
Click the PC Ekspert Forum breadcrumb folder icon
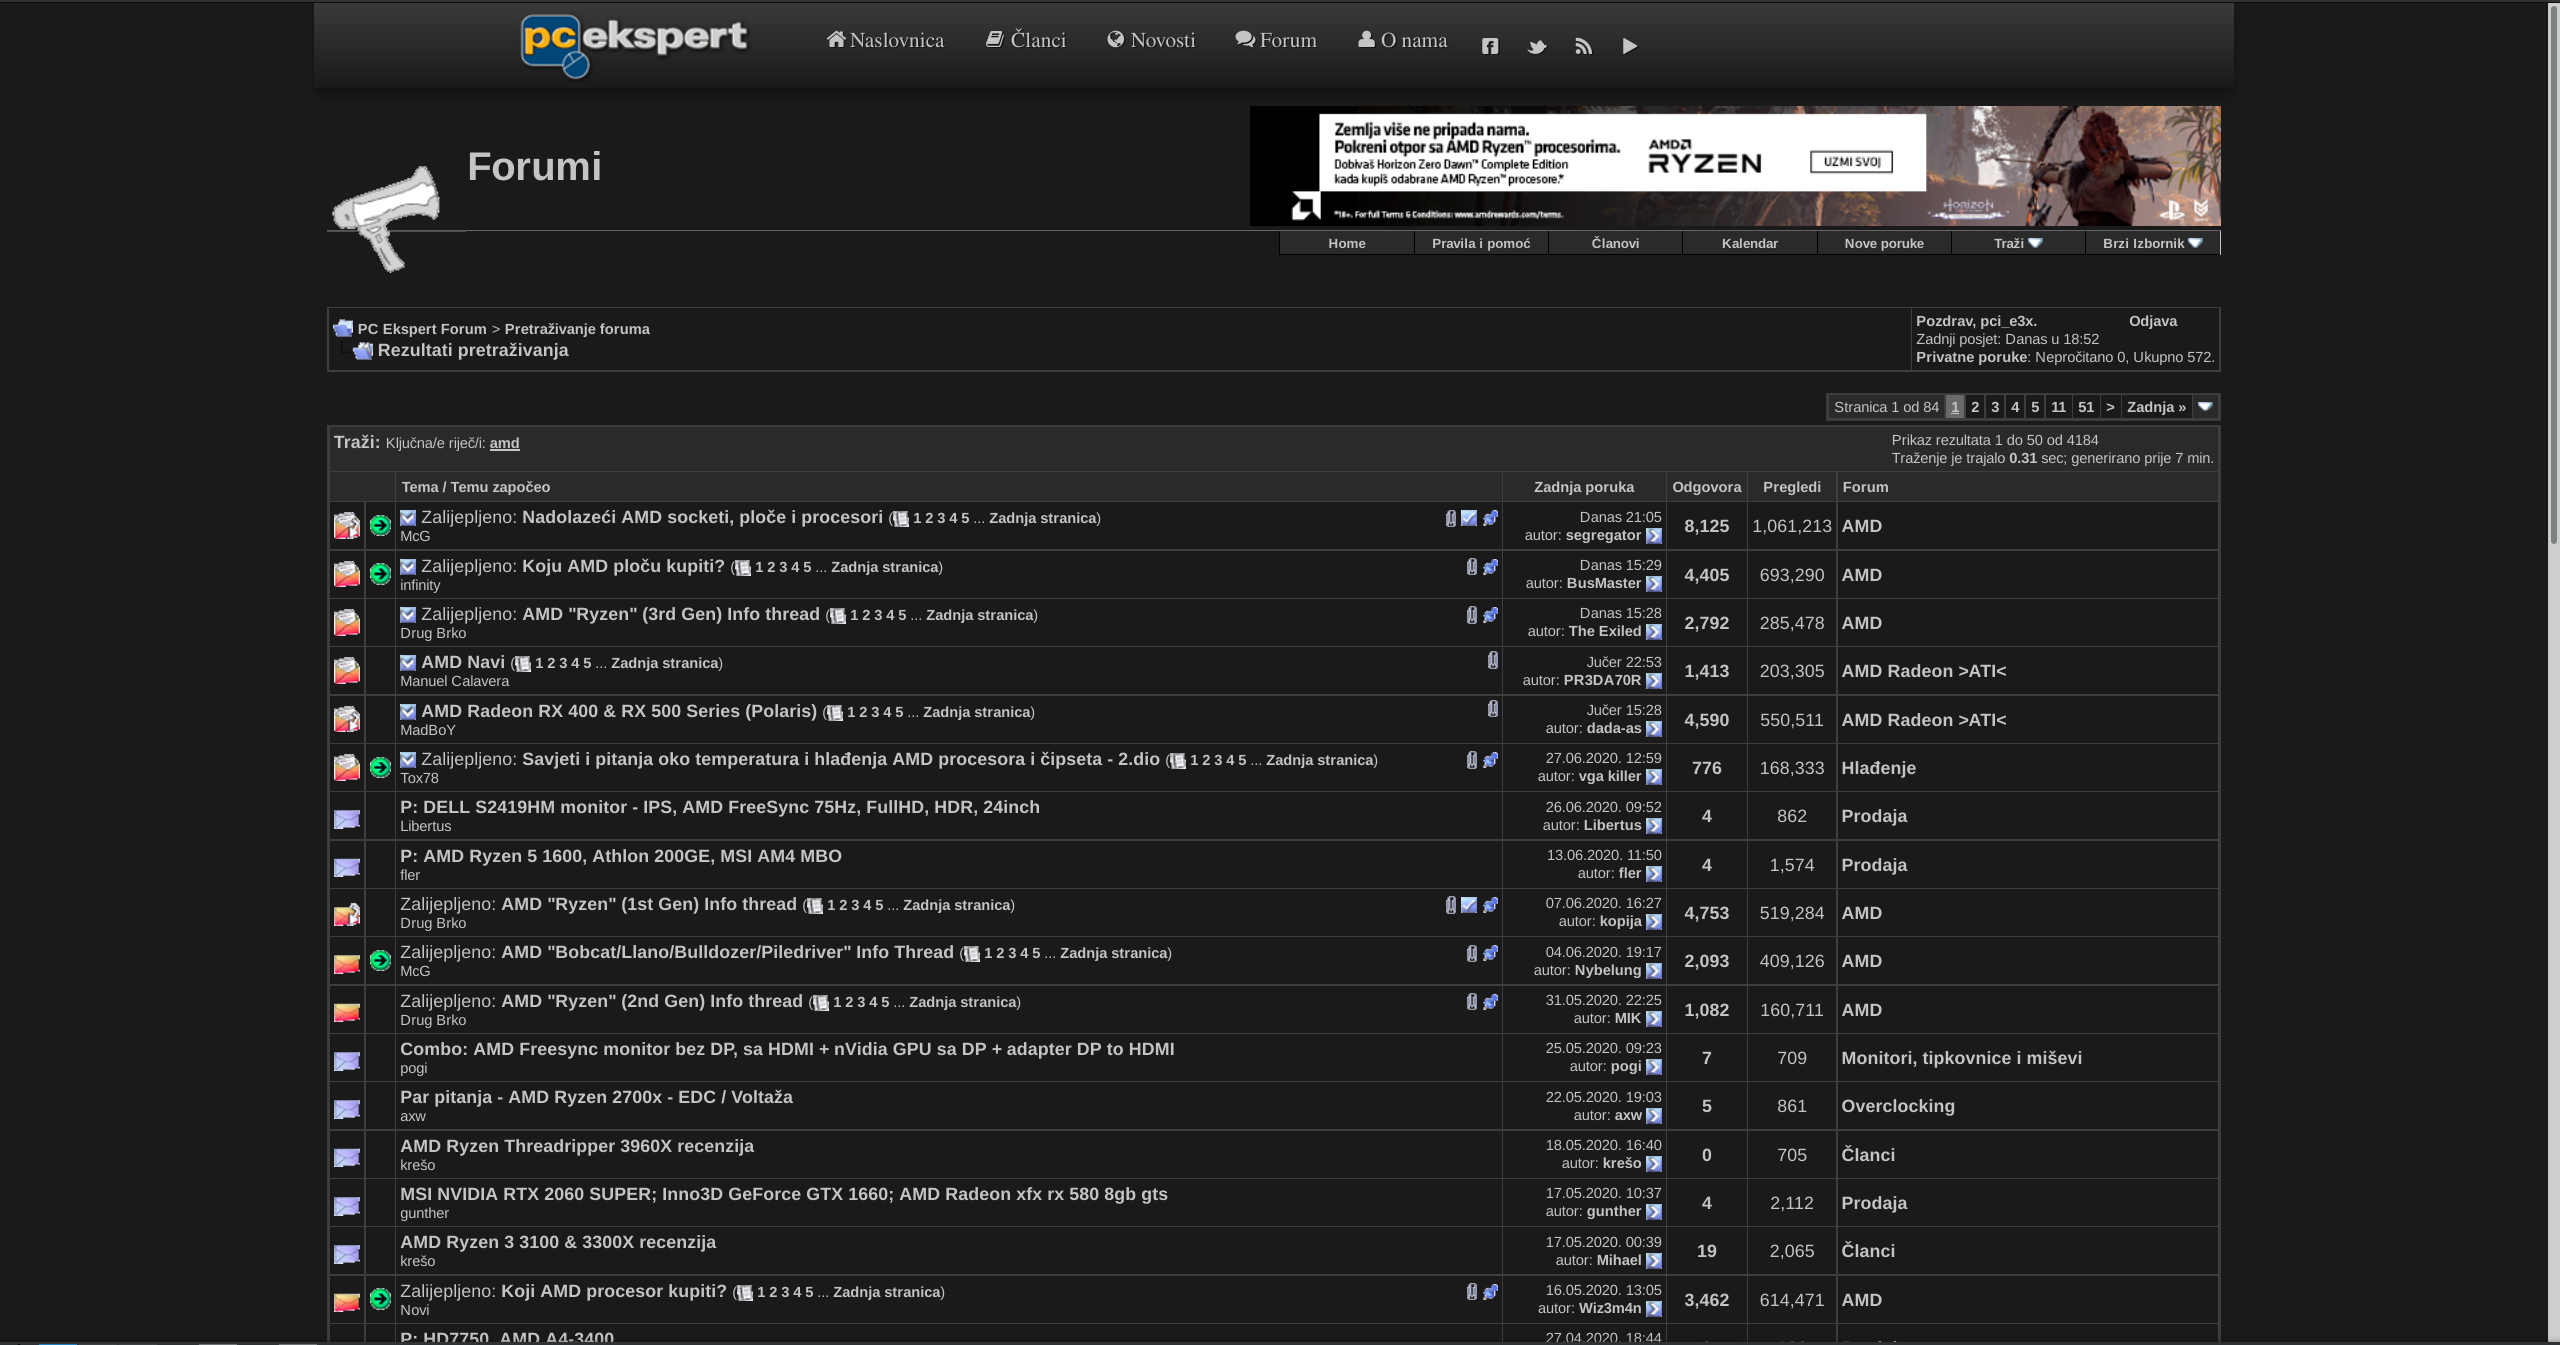click(x=343, y=328)
